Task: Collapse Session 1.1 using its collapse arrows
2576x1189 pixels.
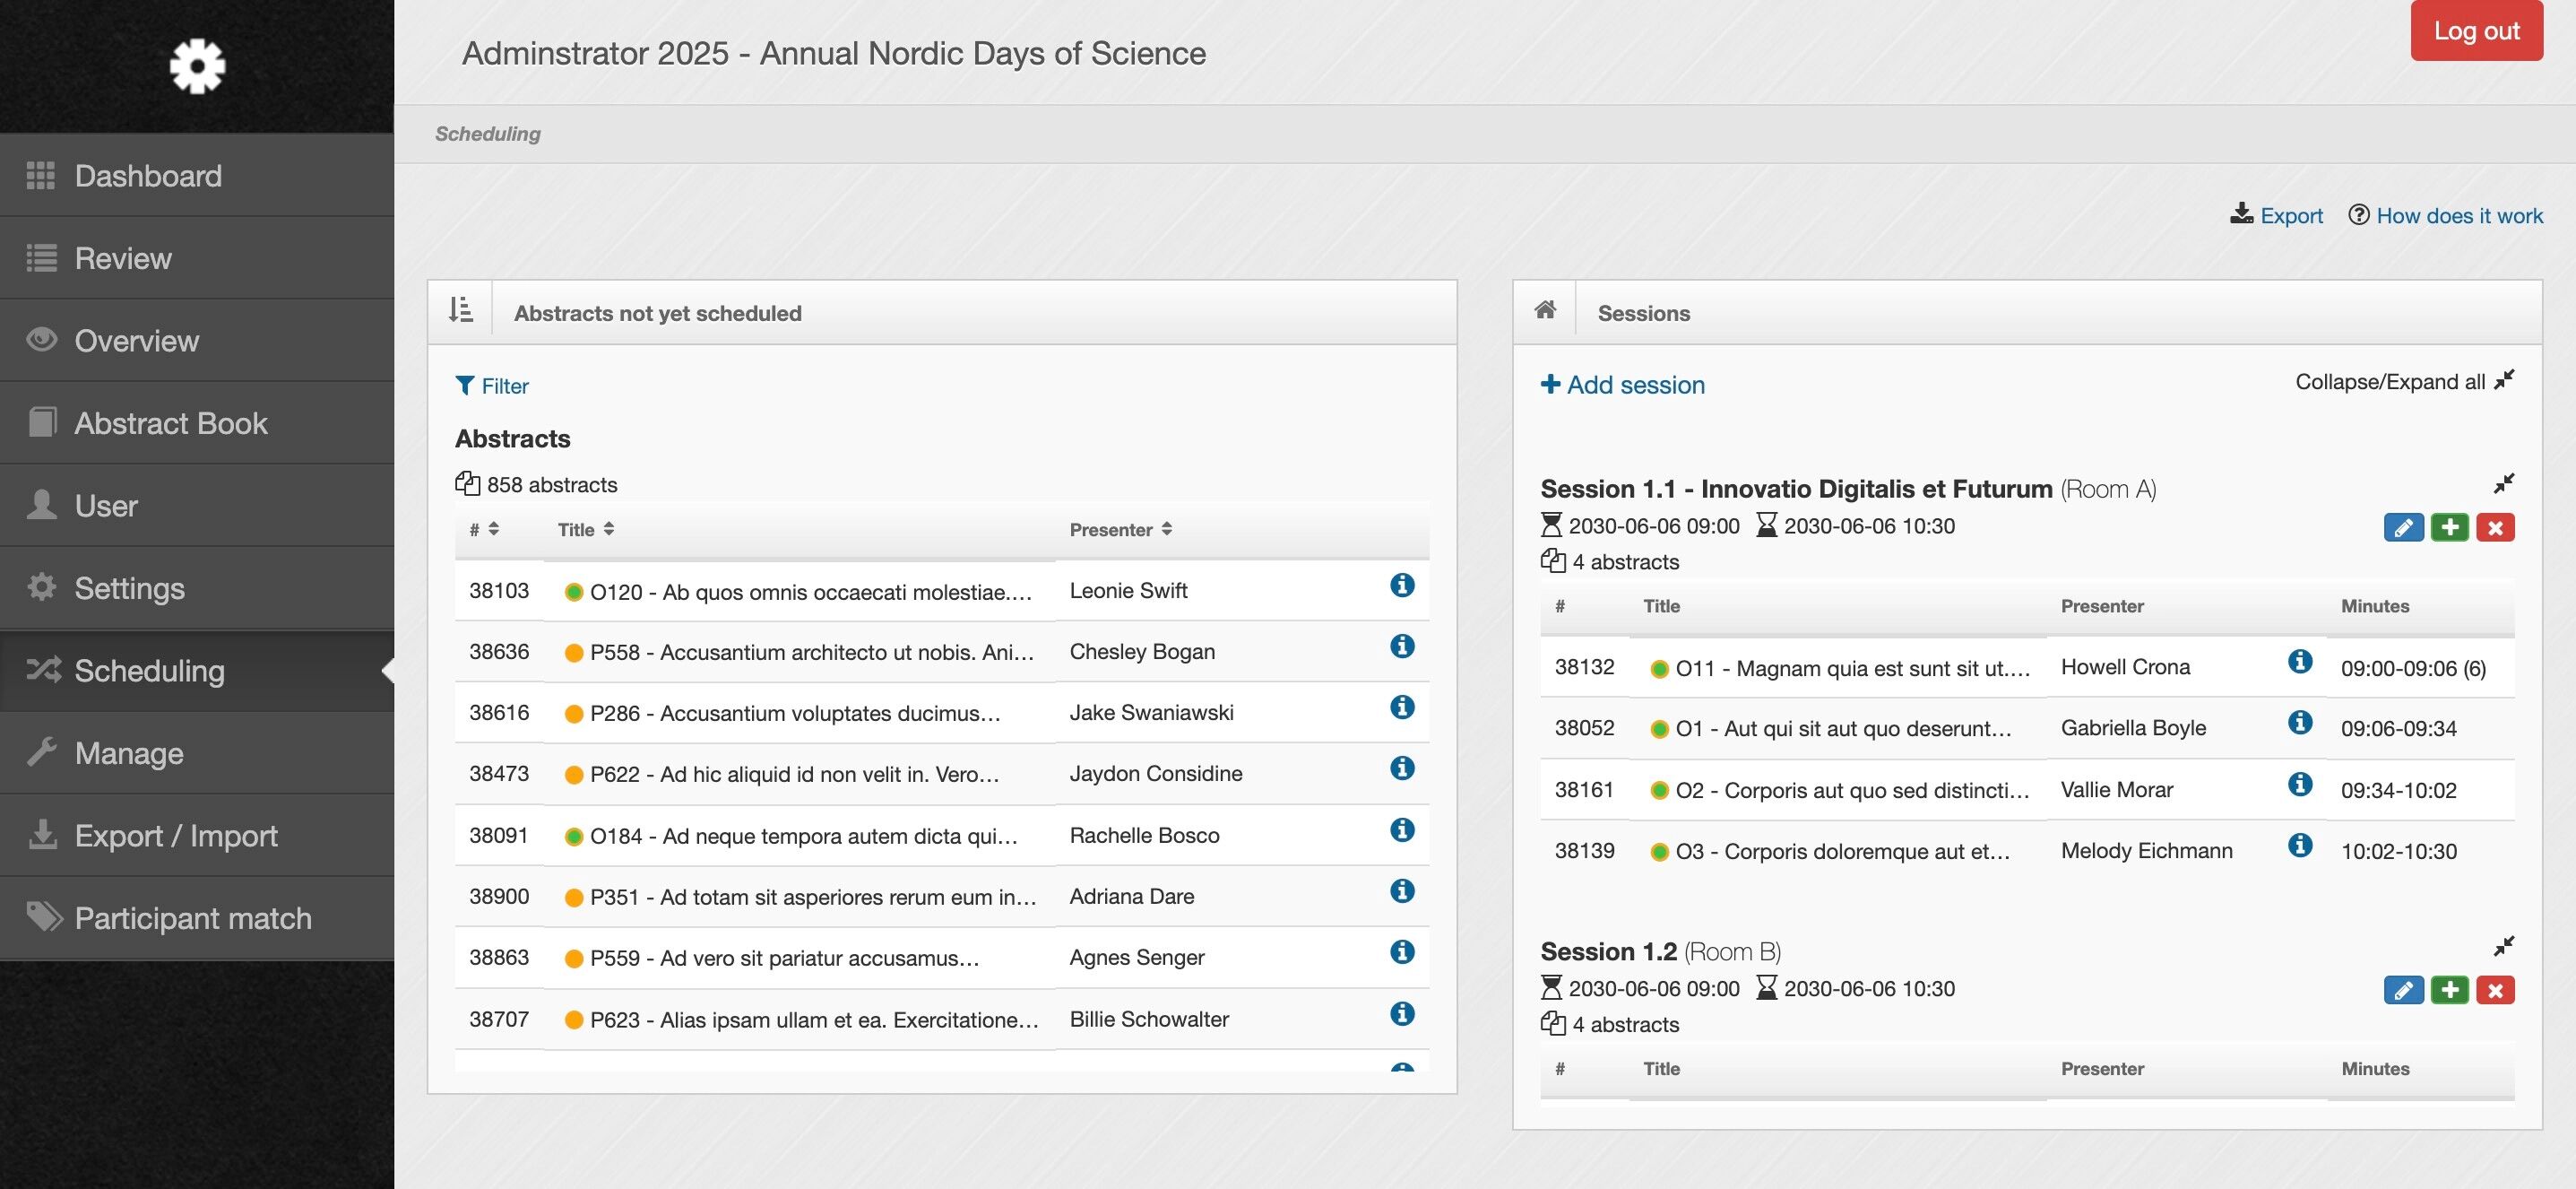Action: (x=2504, y=485)
